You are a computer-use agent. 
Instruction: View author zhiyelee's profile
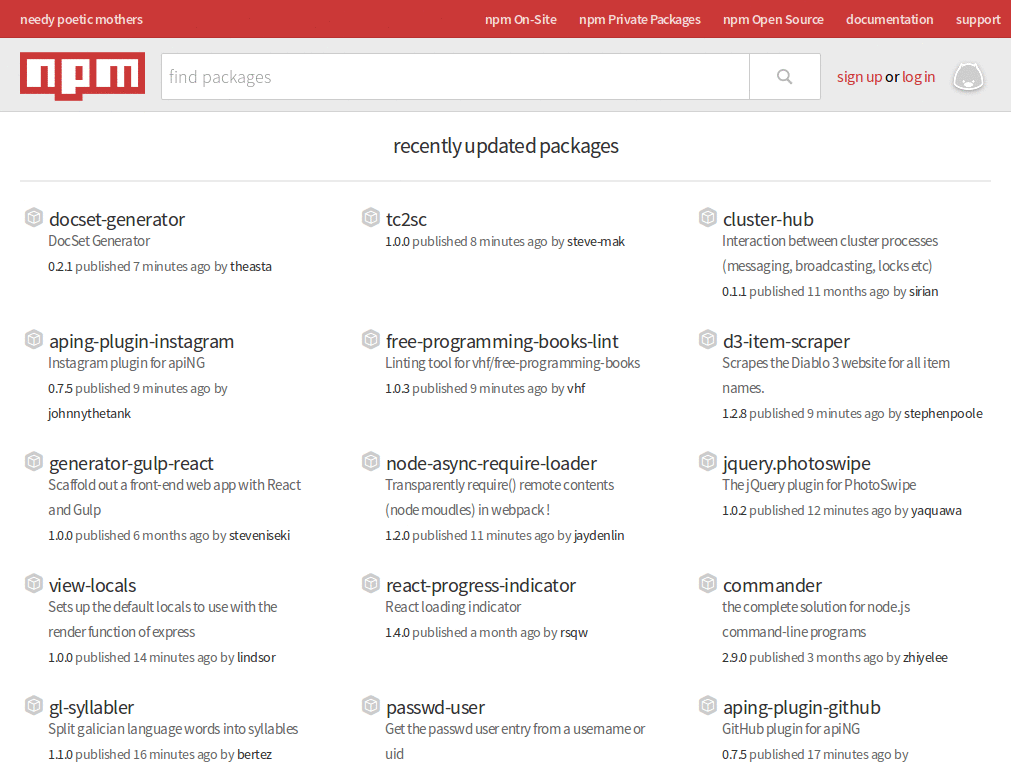click(925, 658)
